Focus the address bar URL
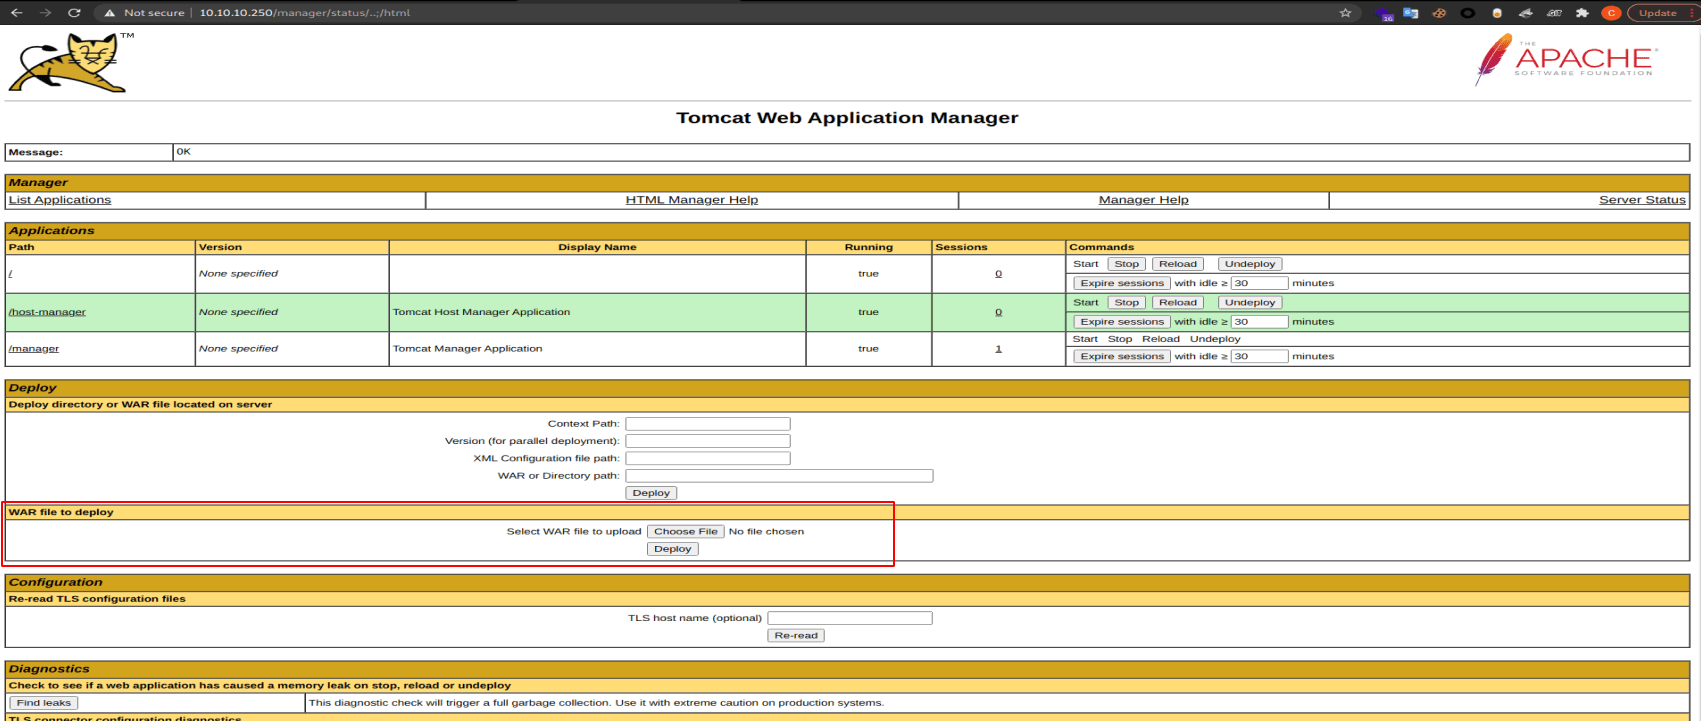The image size is (1701, 721). click(x=305, y=13)
